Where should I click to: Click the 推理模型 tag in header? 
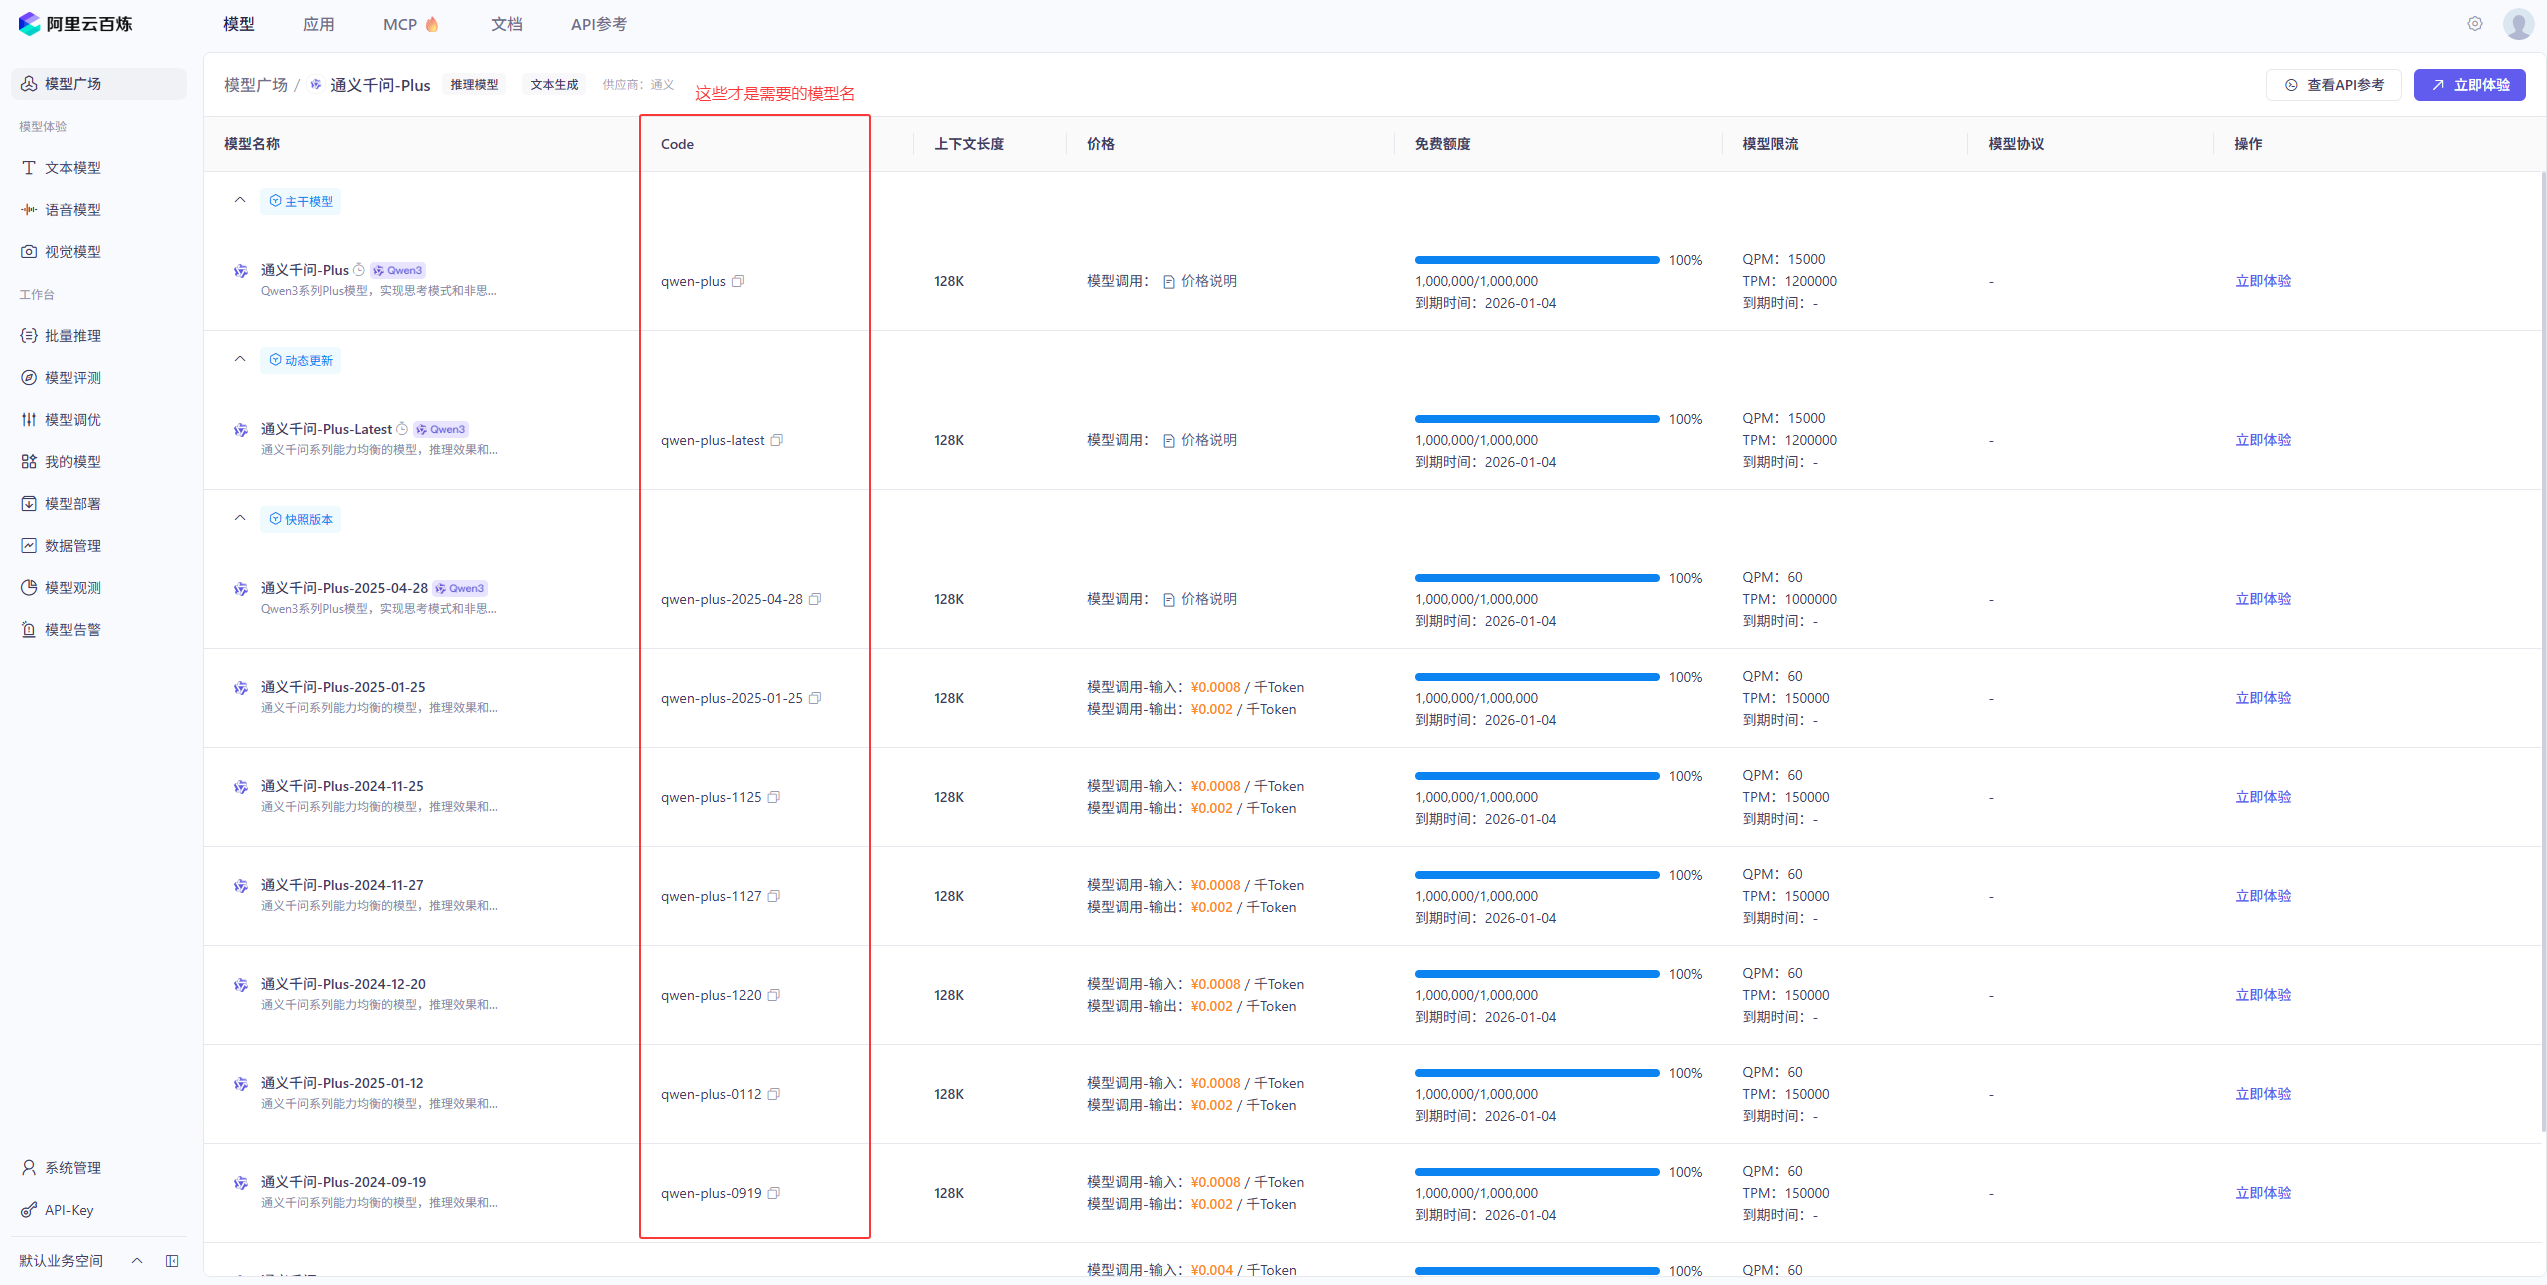(x=474, y=85)
